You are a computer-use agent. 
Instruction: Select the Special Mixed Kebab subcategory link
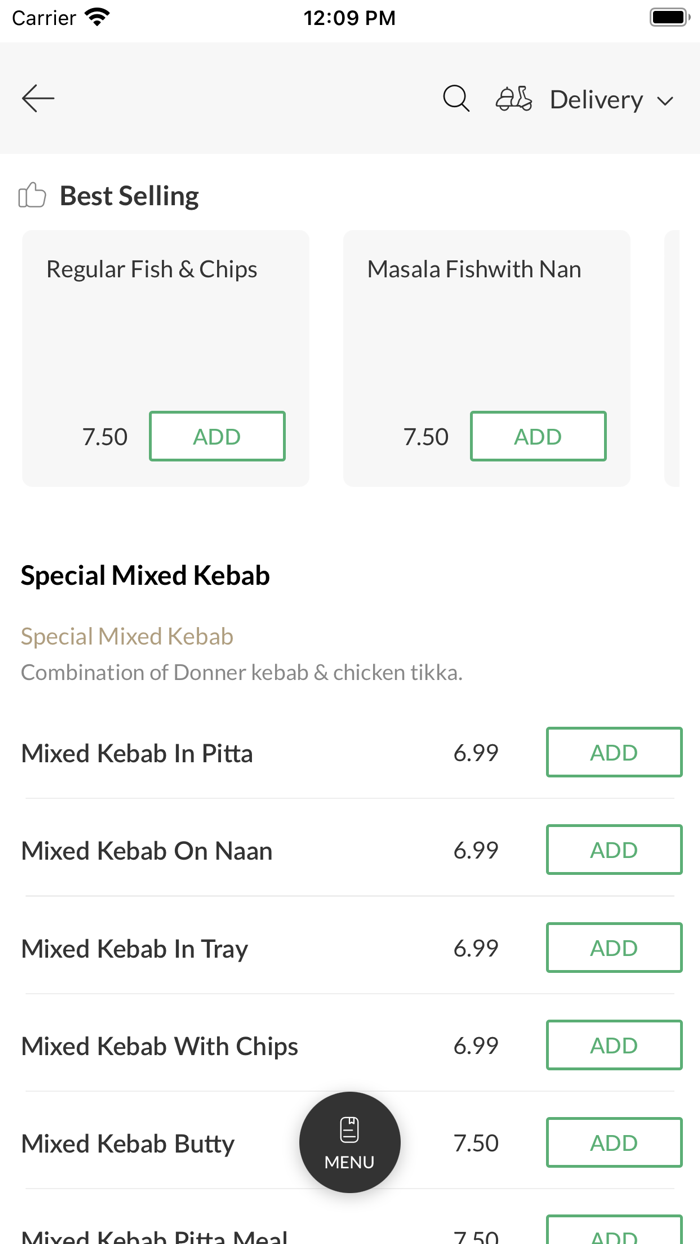click(127, 636)
